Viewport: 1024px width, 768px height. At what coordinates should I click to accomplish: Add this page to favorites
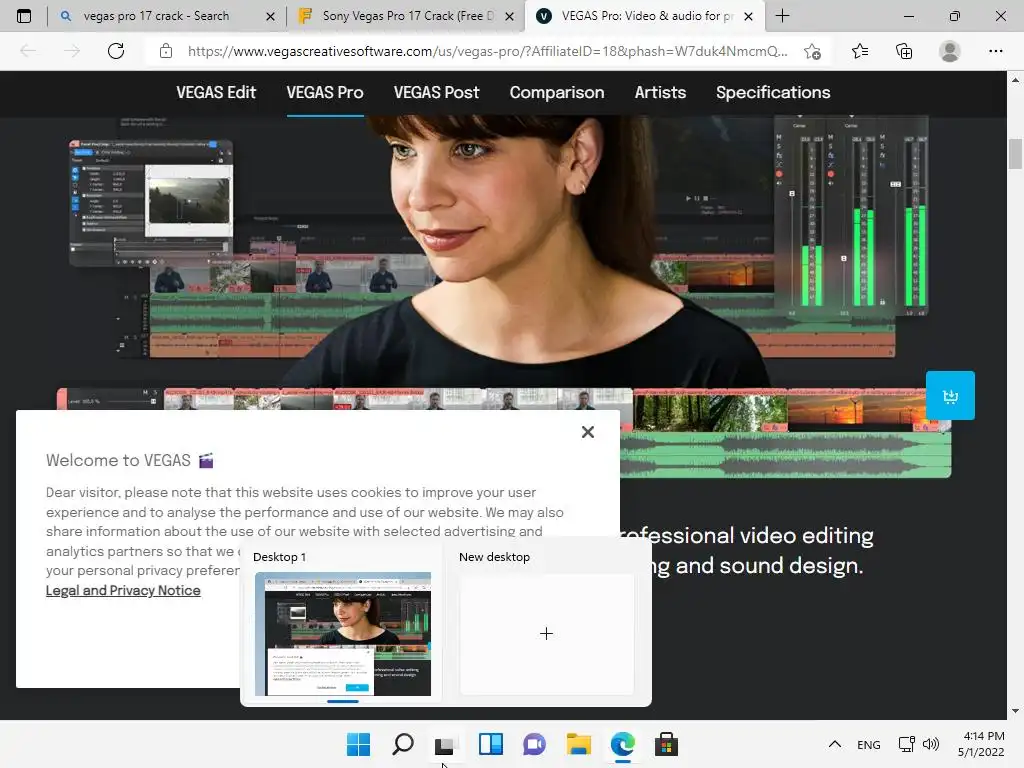(812, 51)
